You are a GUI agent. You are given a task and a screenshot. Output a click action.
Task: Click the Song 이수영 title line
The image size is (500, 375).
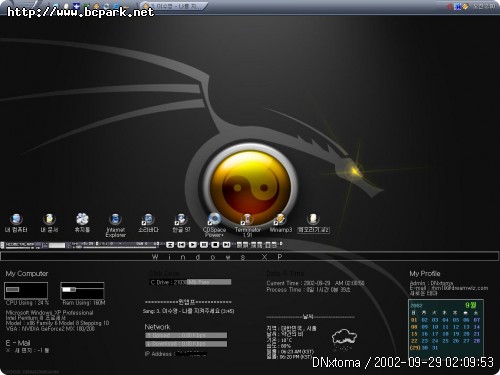point(188,311)
